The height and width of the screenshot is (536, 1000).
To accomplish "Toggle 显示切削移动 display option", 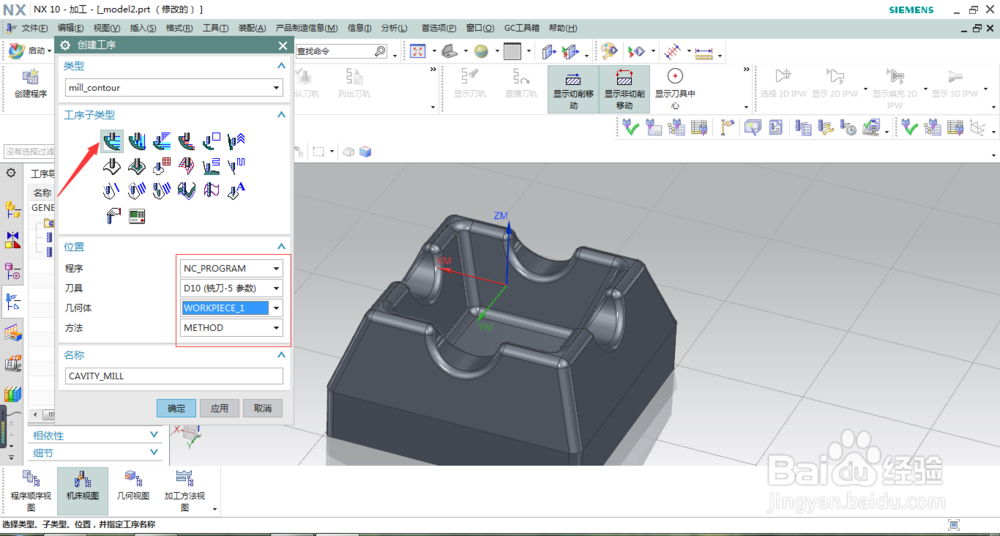I will coord(573,89).
